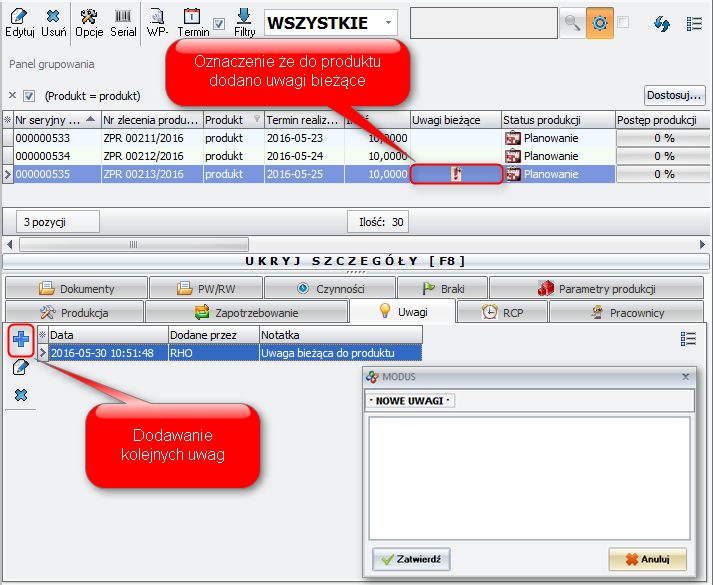The width and height of the screenshot is (713, 585).
Task: Click the progress bar for 000000534
Action: coord(663,156)
